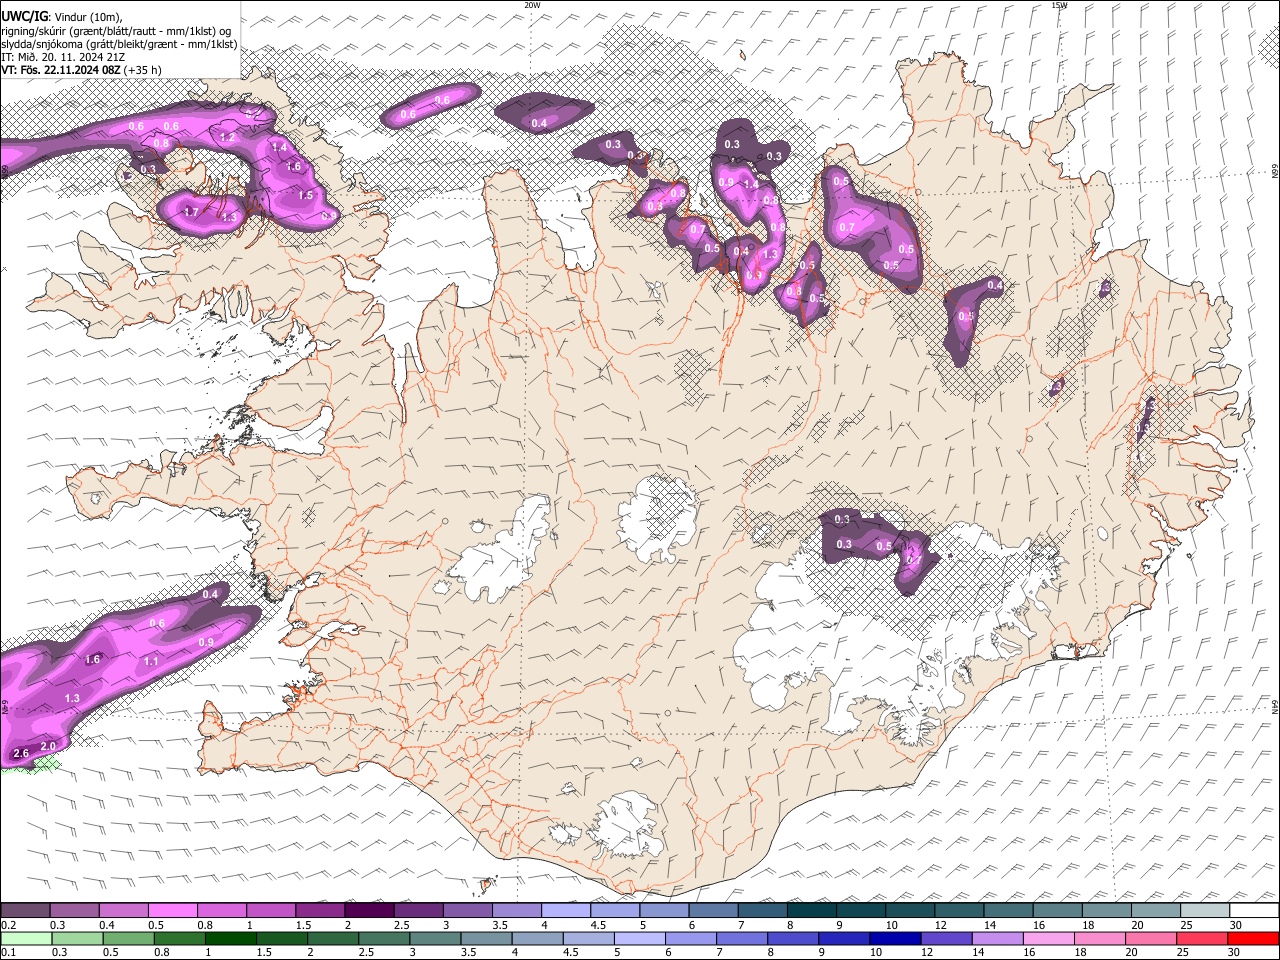Image resolution: width=1280 pixels, height=960 pixels.
Task: Click the '1.7' precipitation value on the map
Action: click(x=191, y=212)
